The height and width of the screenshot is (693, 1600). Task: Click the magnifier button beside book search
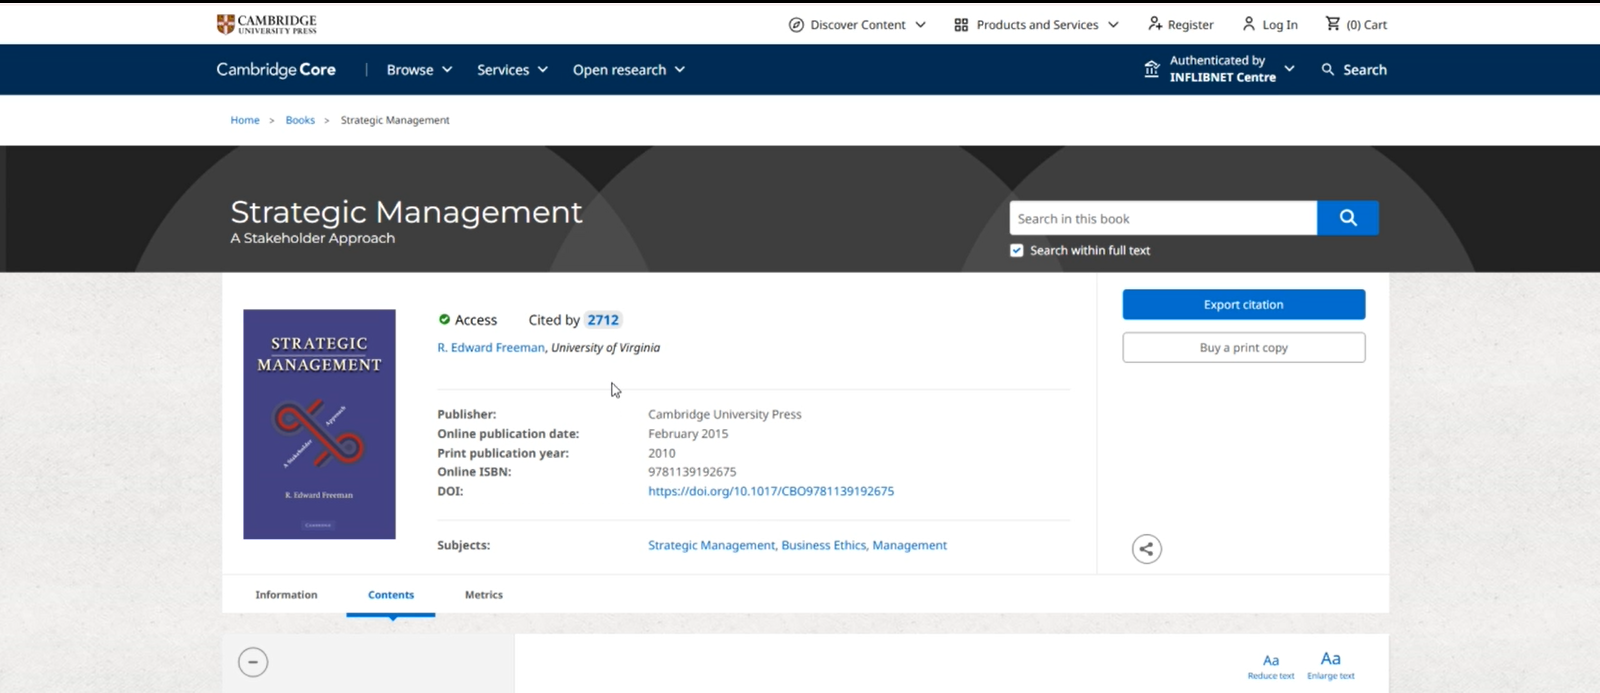(x=1347, y=218)
